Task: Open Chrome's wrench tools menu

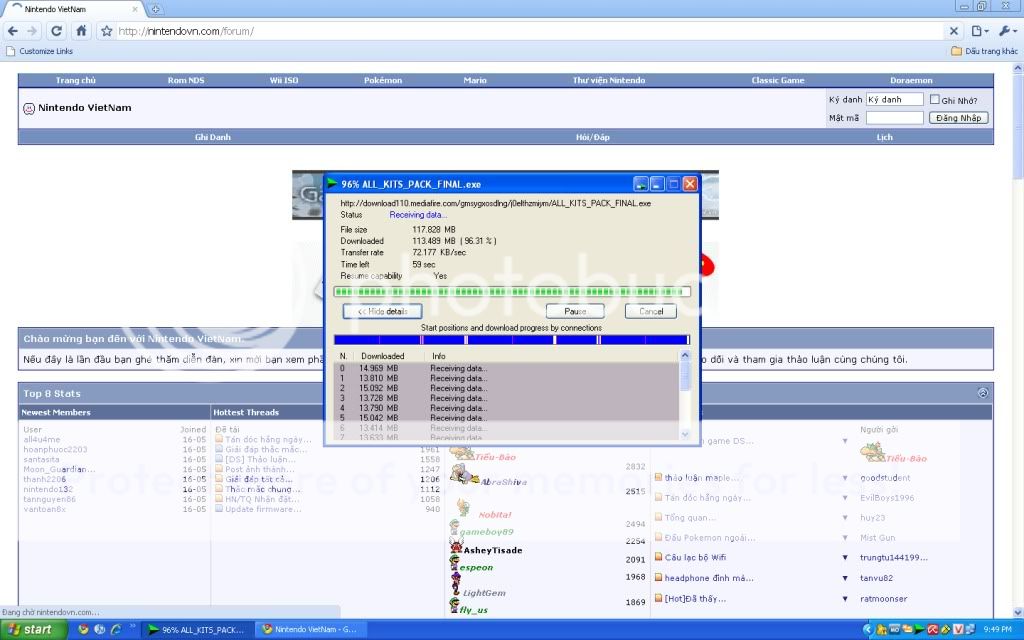Action: pos(1008,31)
